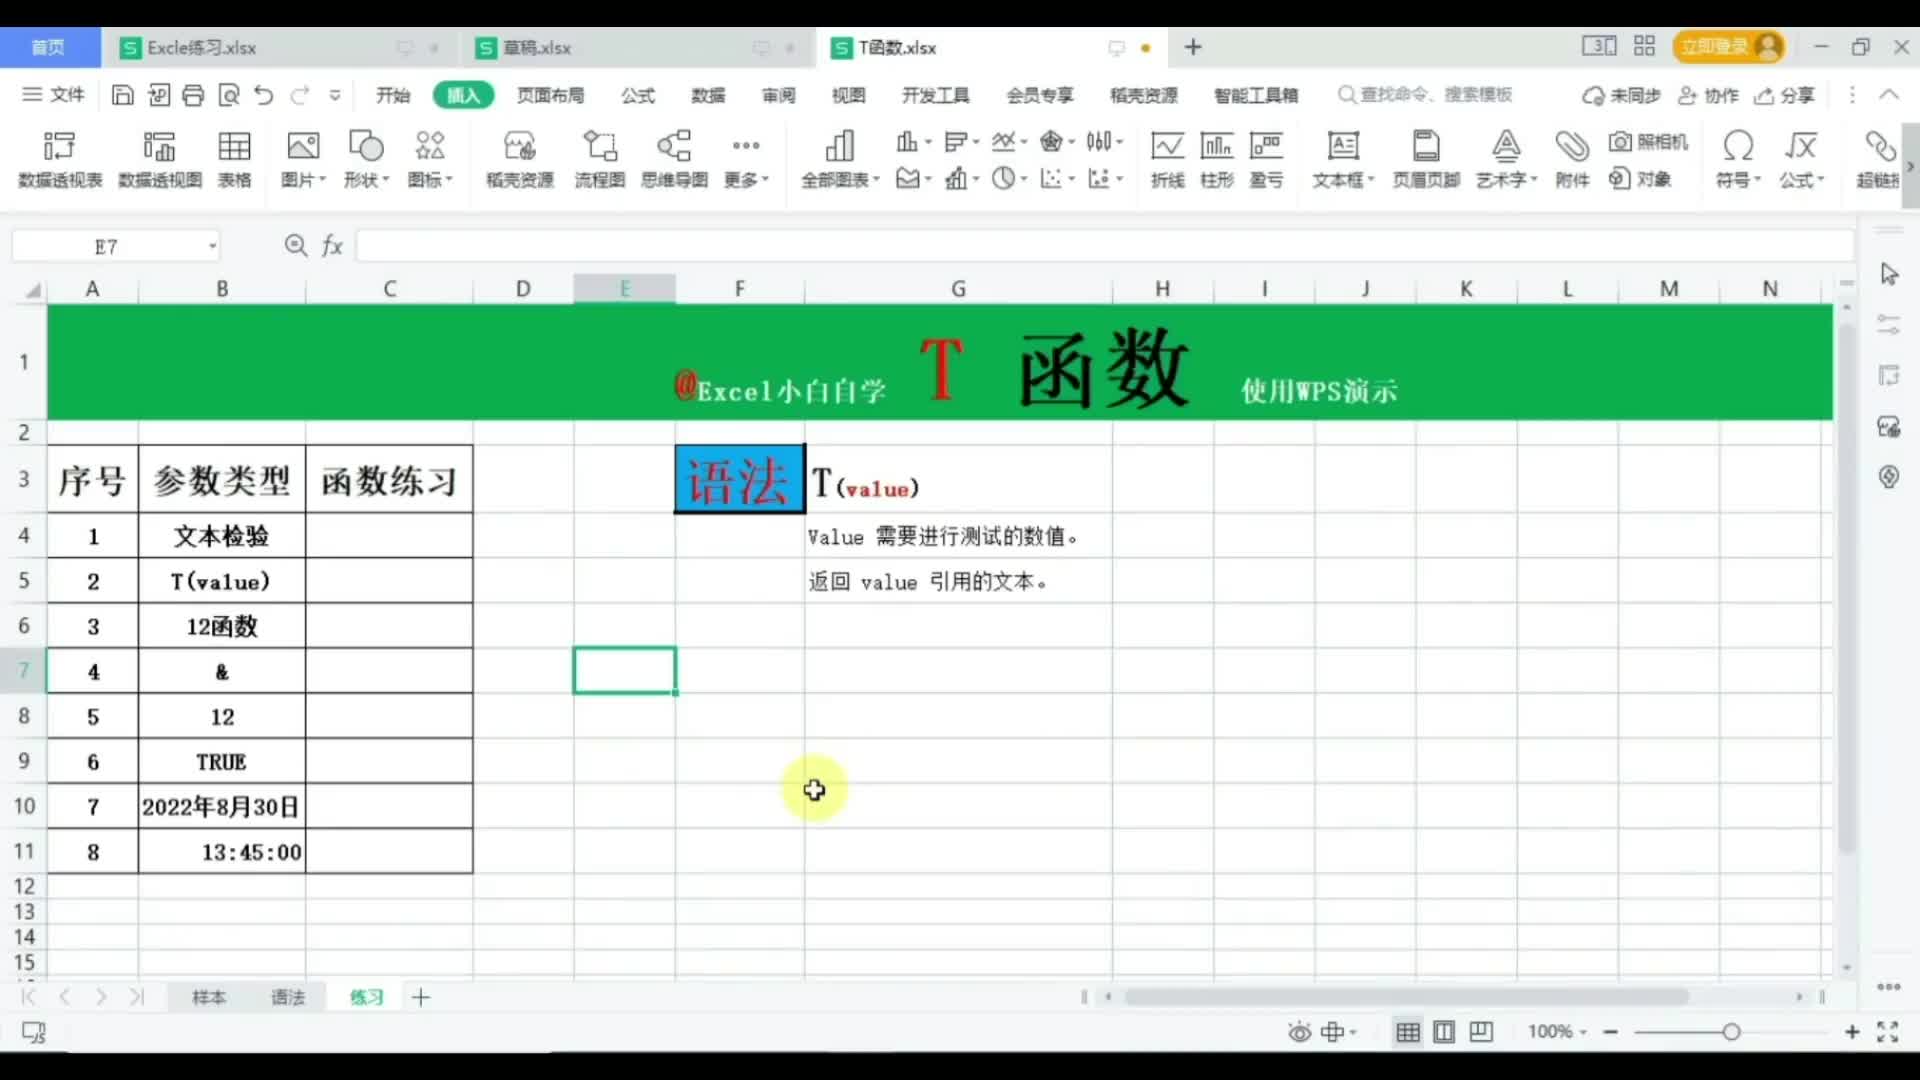Insert a 折线 line sparkline
Viewport: 1920px width, 1080px height.
(x=1167, y=158)
